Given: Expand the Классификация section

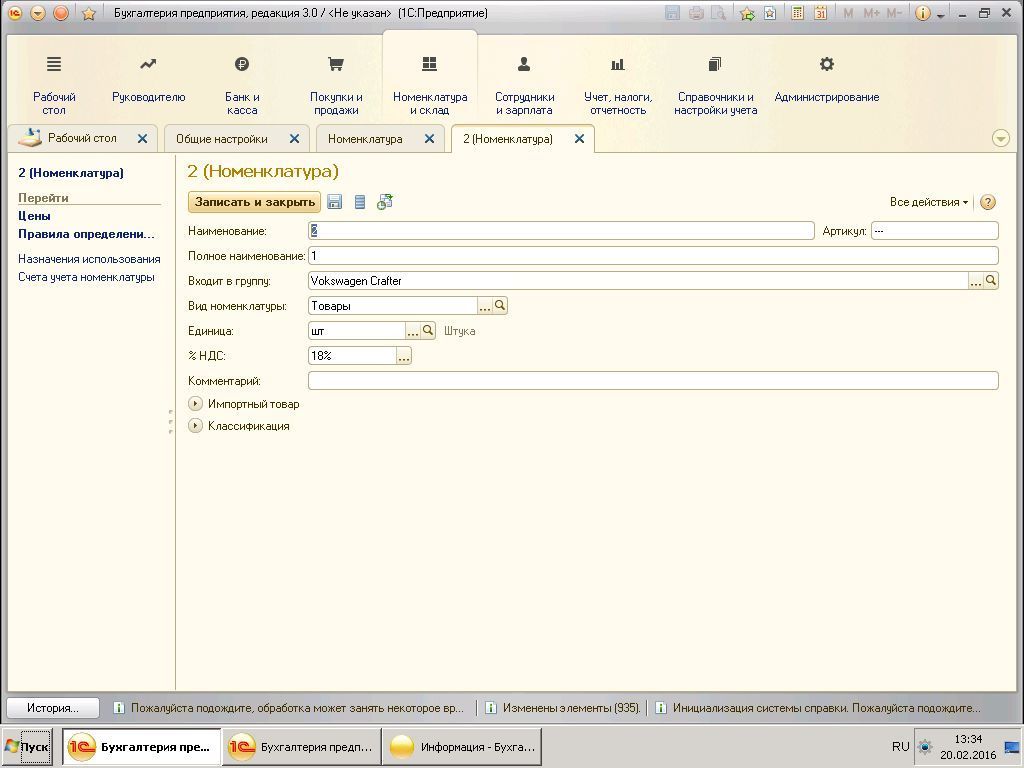Looking at the screenshot, I should (196, 426).
